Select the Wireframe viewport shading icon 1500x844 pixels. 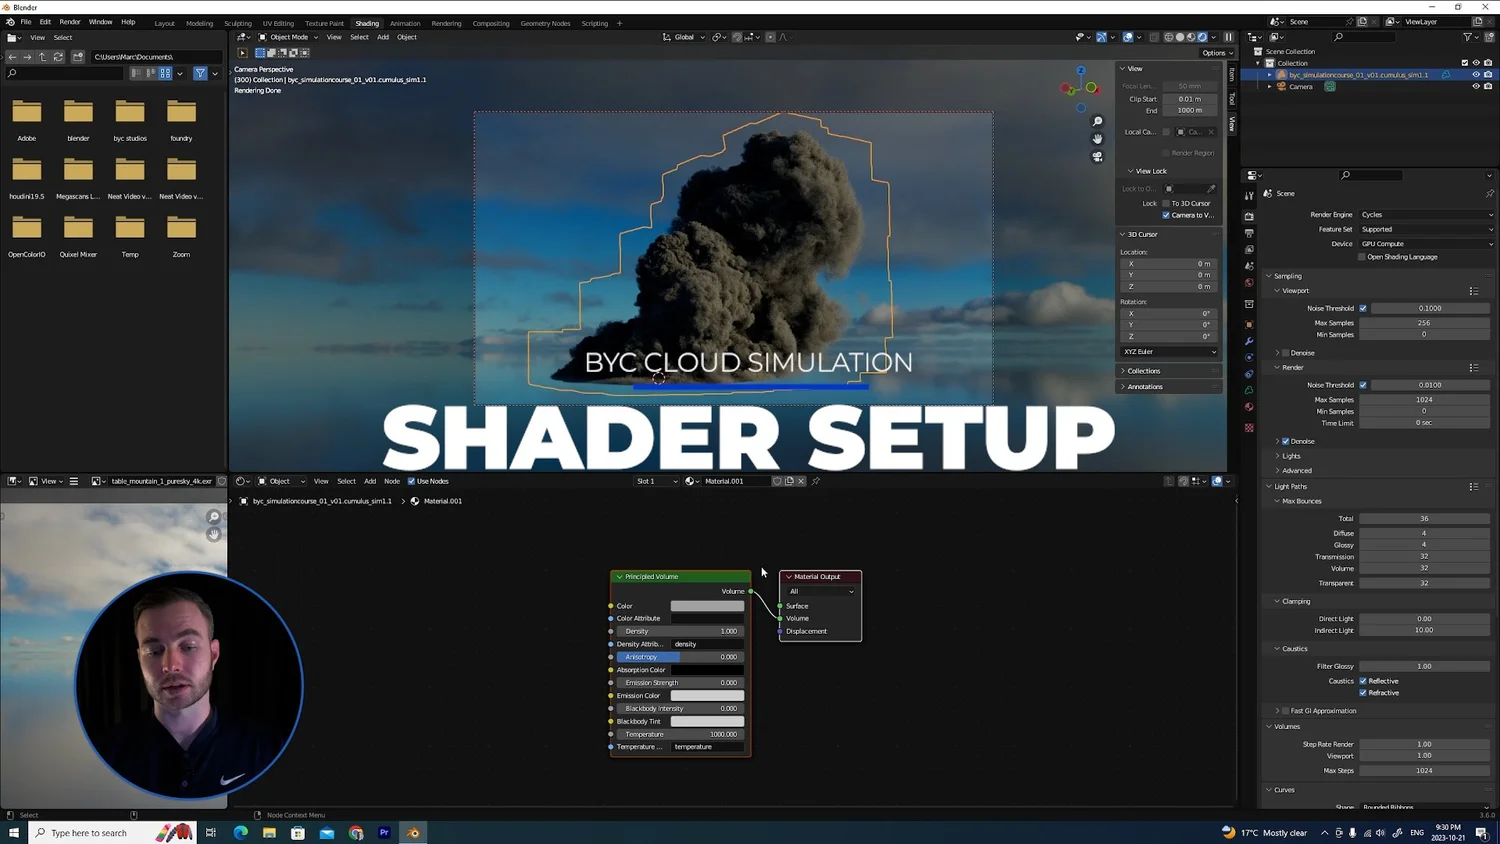tap(1168, 37)
